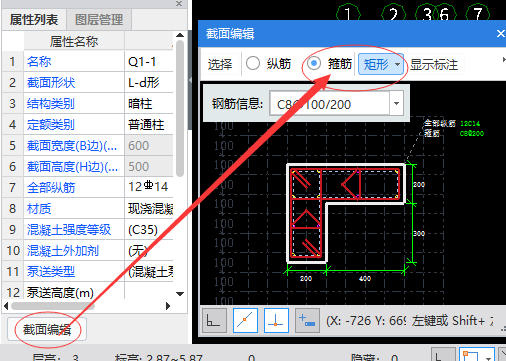506x361 pixels.
Task: Click the 泵送类型 property label
Action: pos(51,272)
